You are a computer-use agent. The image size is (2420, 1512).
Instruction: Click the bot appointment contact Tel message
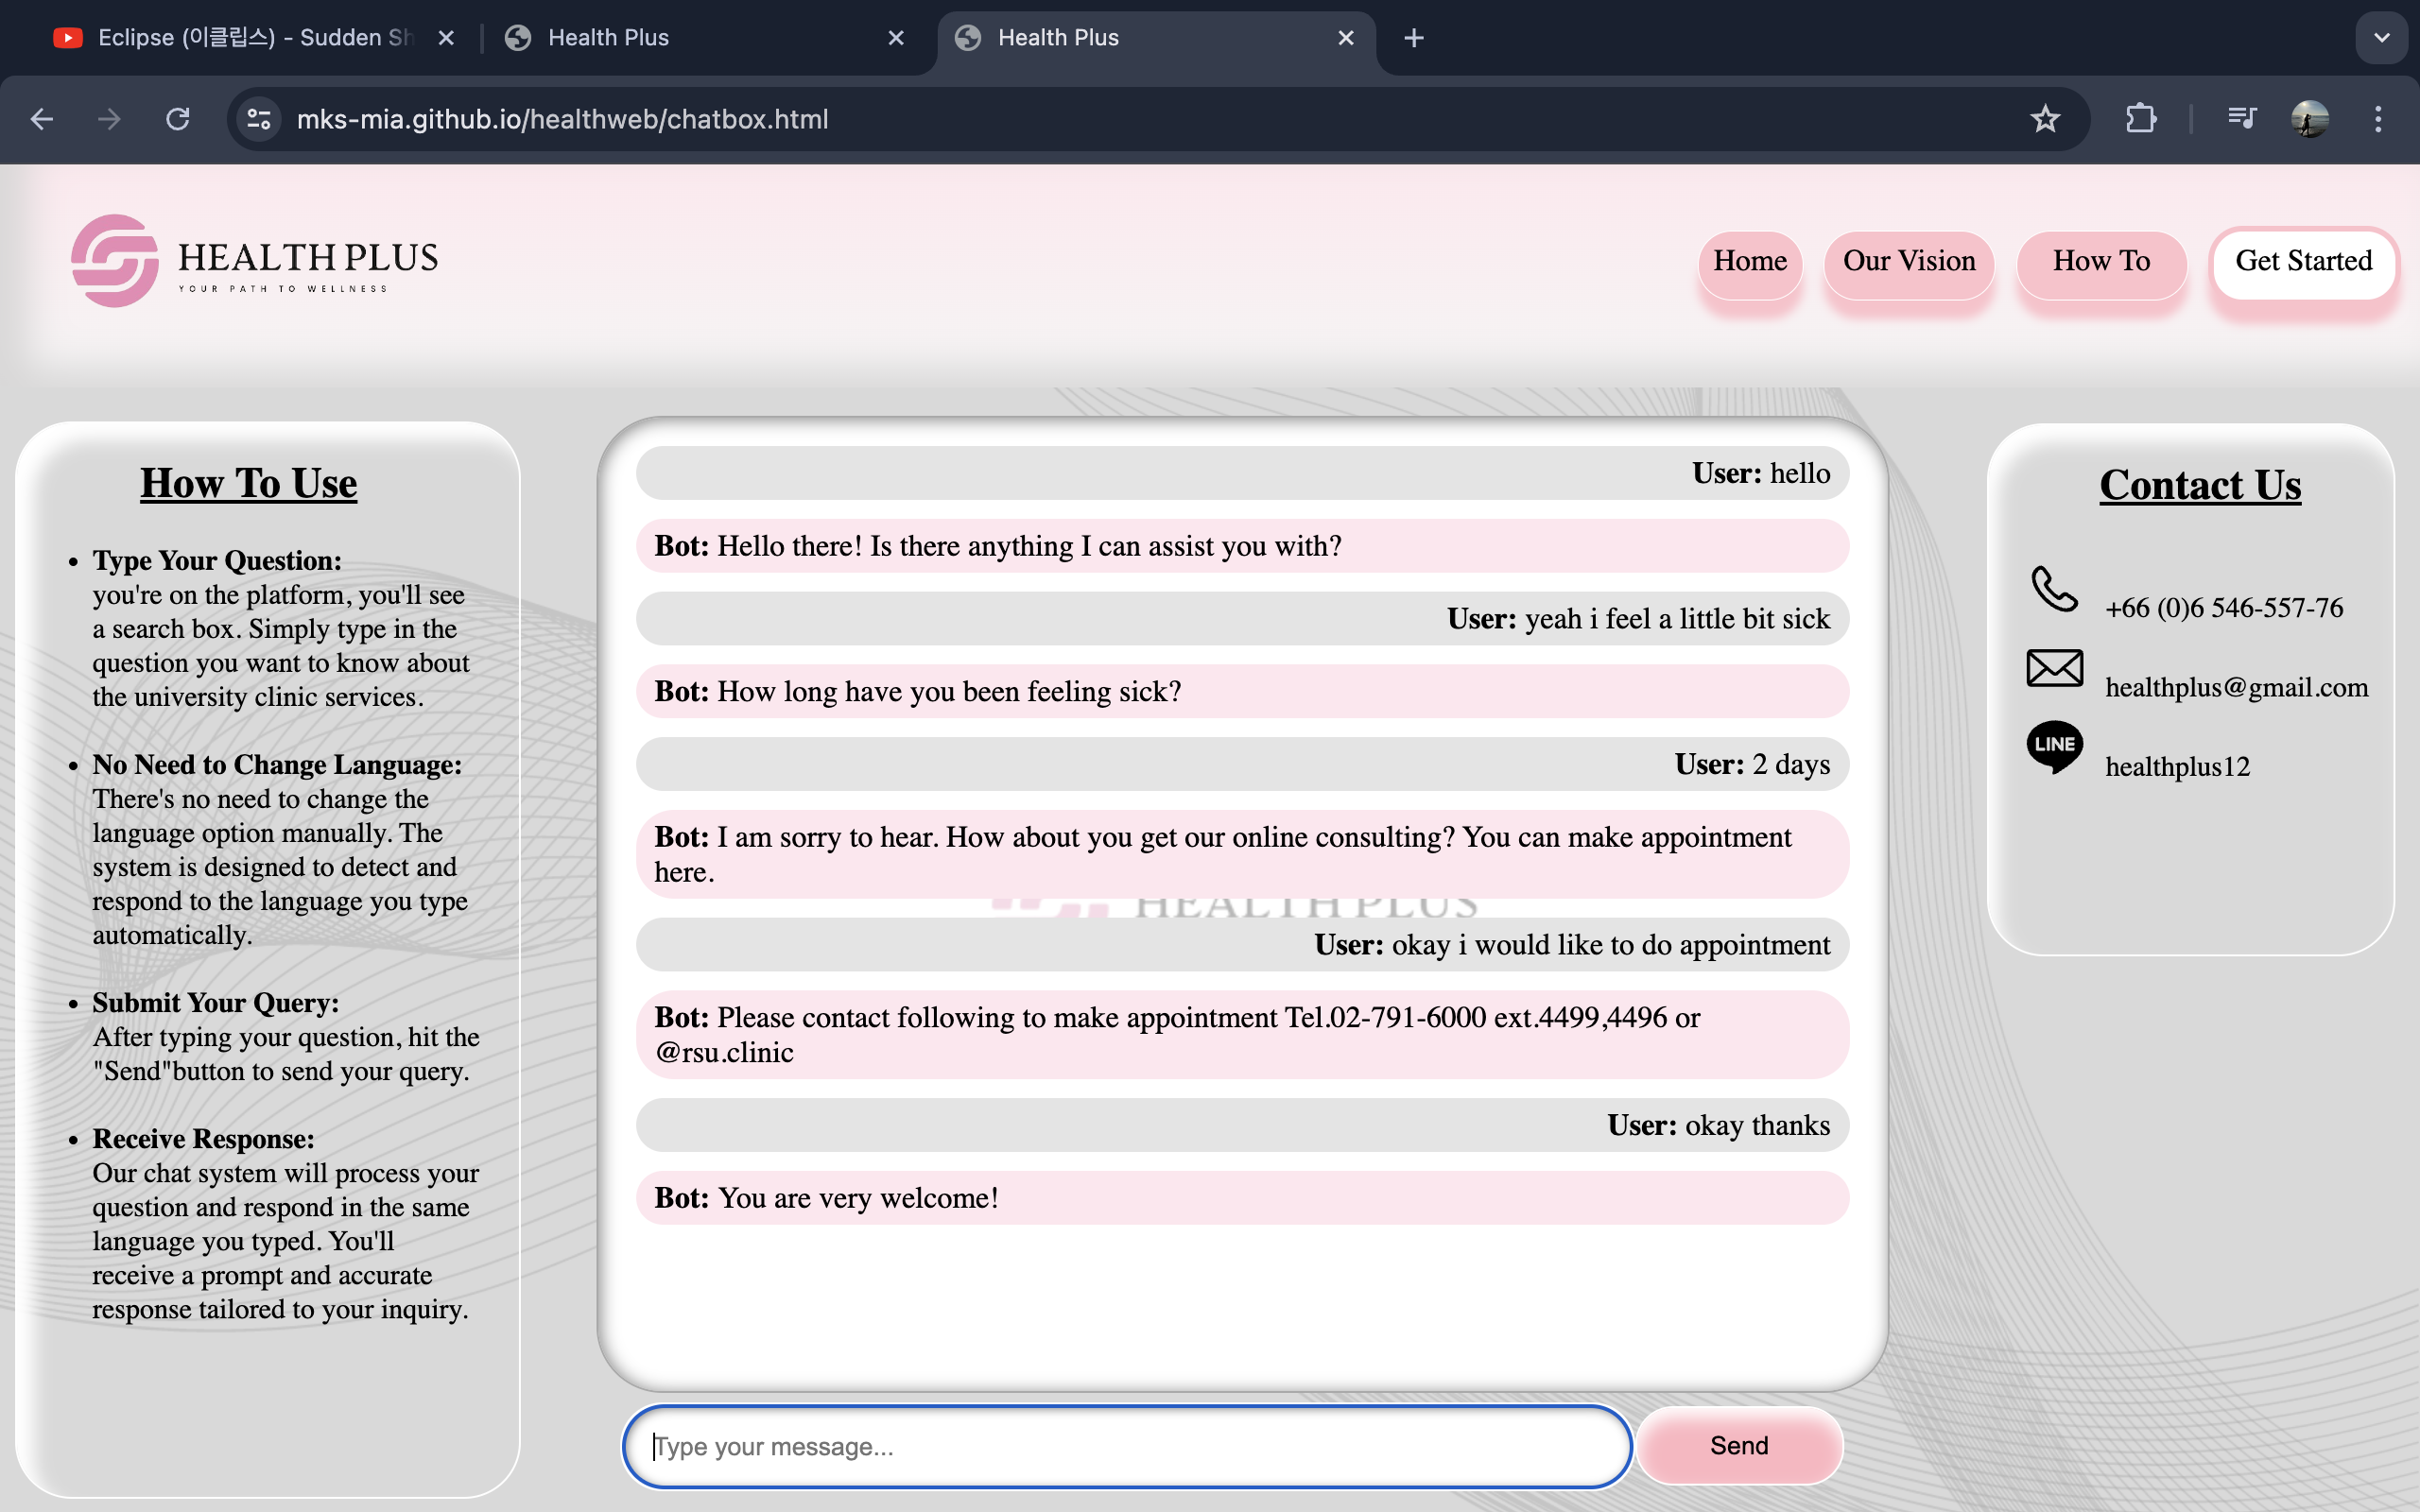tap(1242, 1035)
